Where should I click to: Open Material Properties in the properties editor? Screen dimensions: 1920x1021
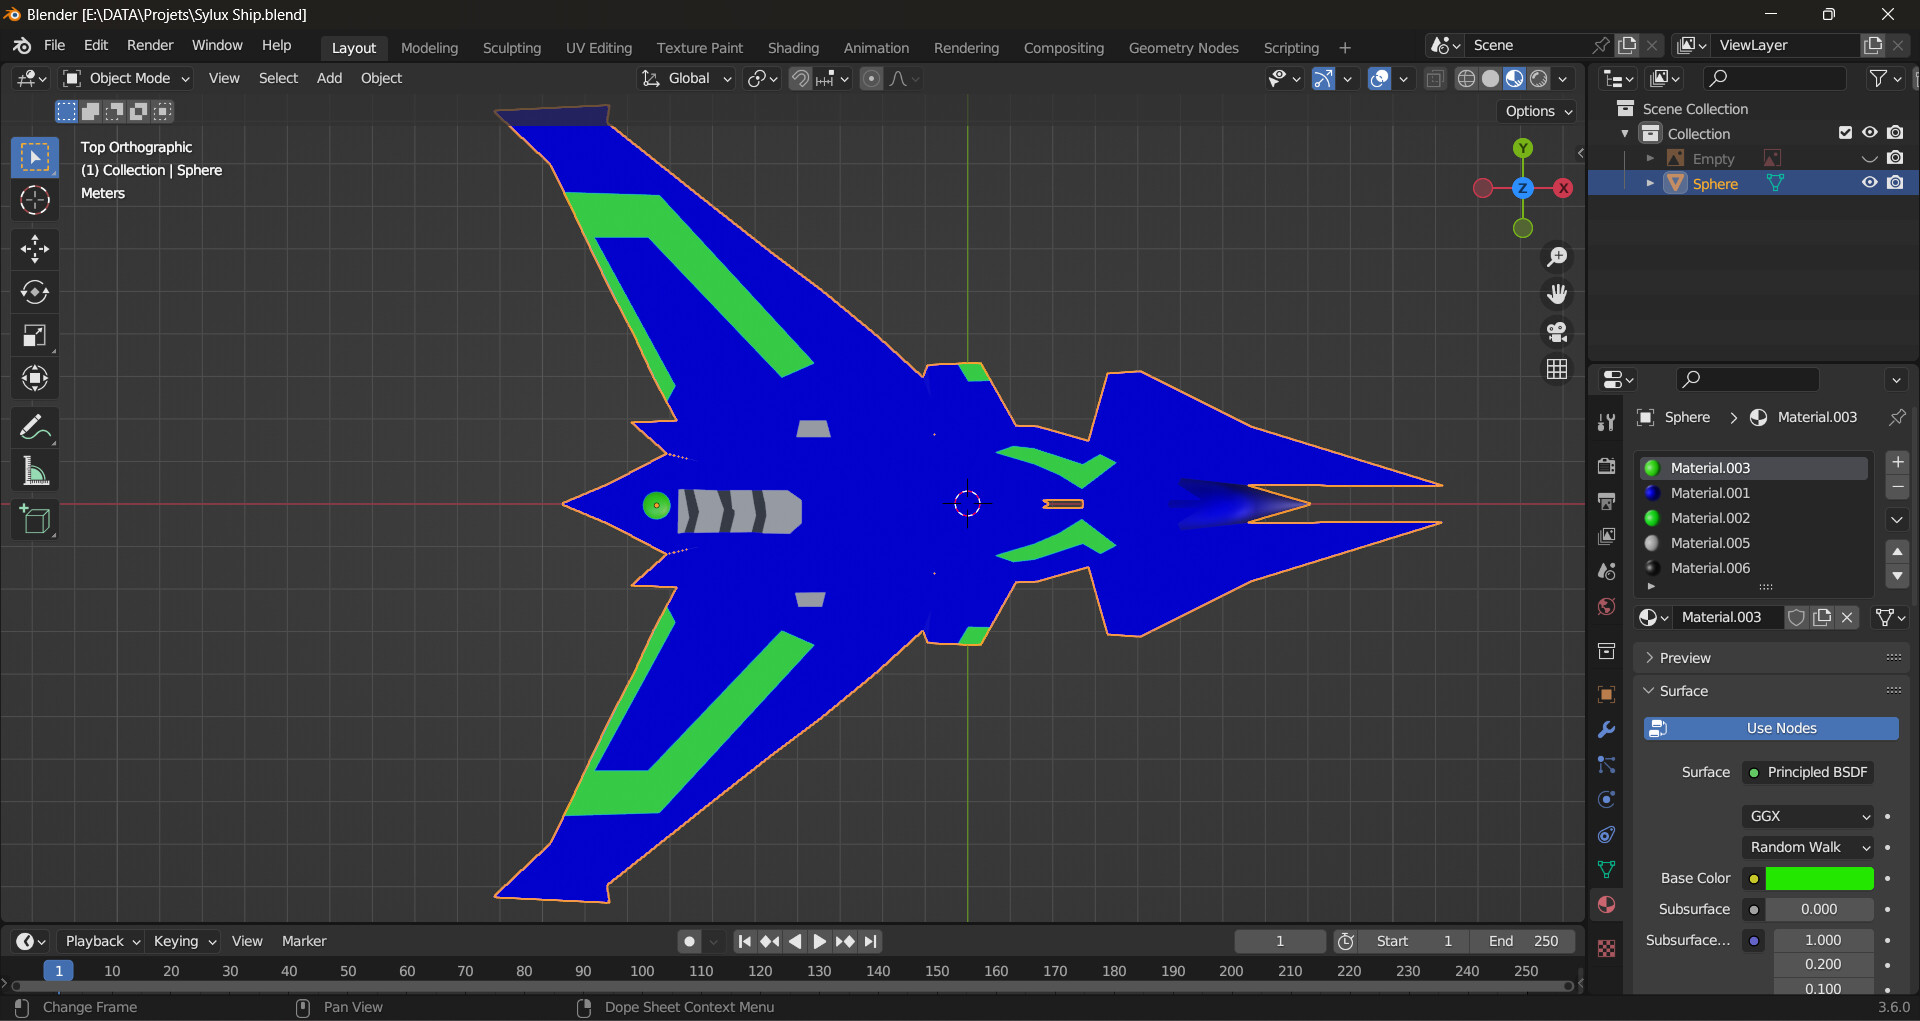(1607, 904)
